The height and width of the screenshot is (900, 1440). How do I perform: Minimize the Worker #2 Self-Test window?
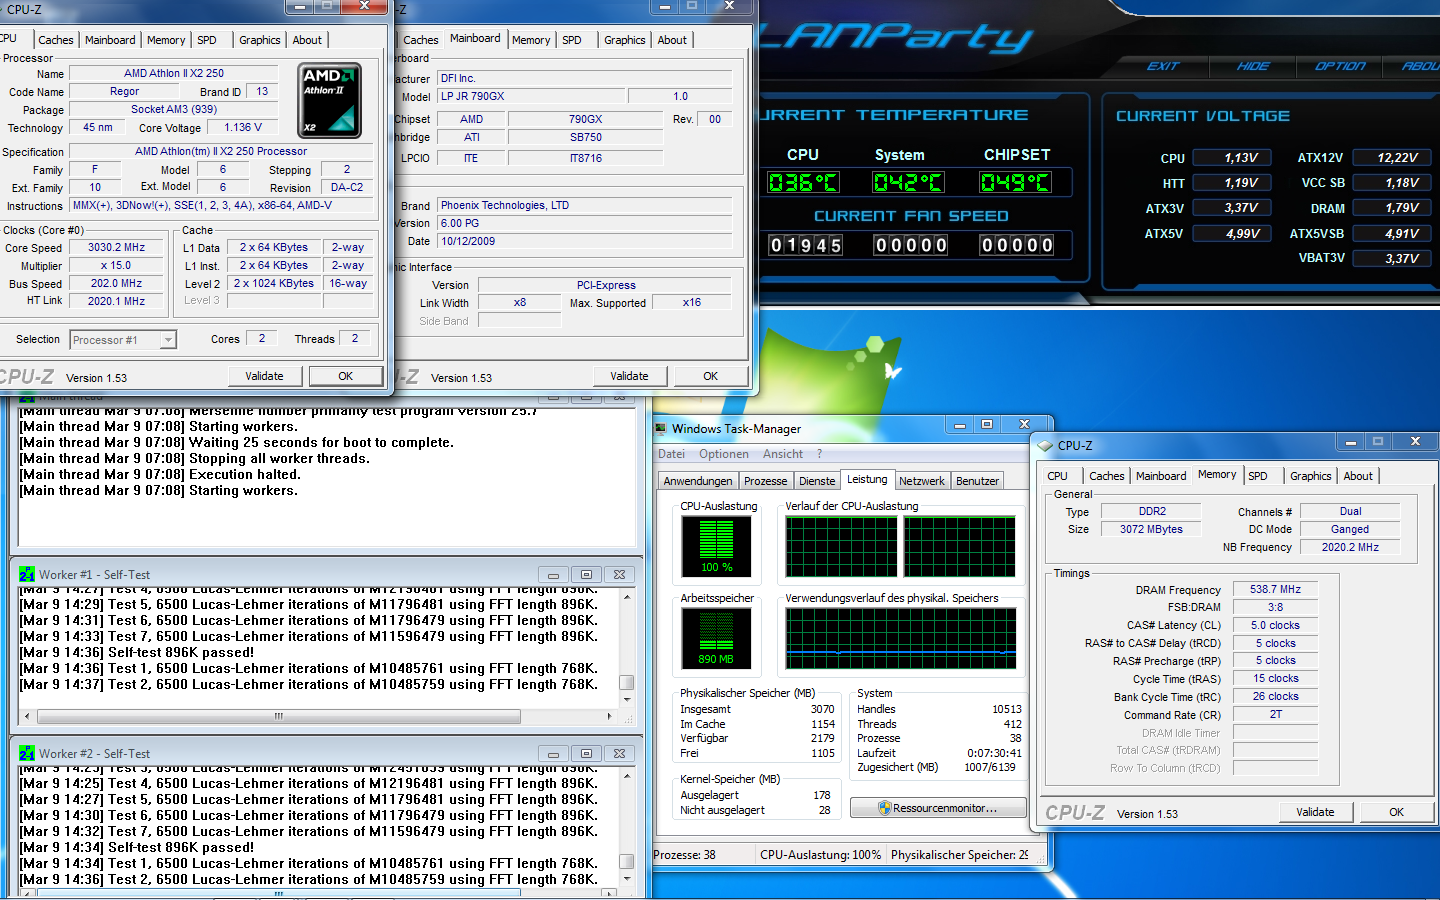click(553, 753)
